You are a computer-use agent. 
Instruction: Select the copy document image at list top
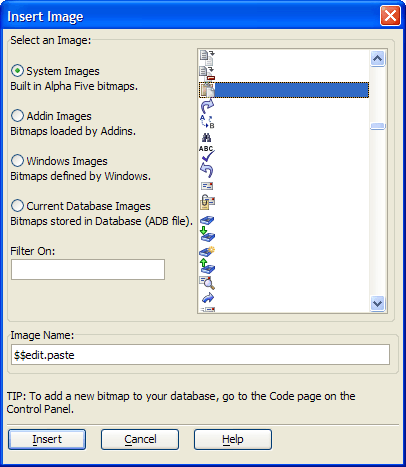point(207,58)
